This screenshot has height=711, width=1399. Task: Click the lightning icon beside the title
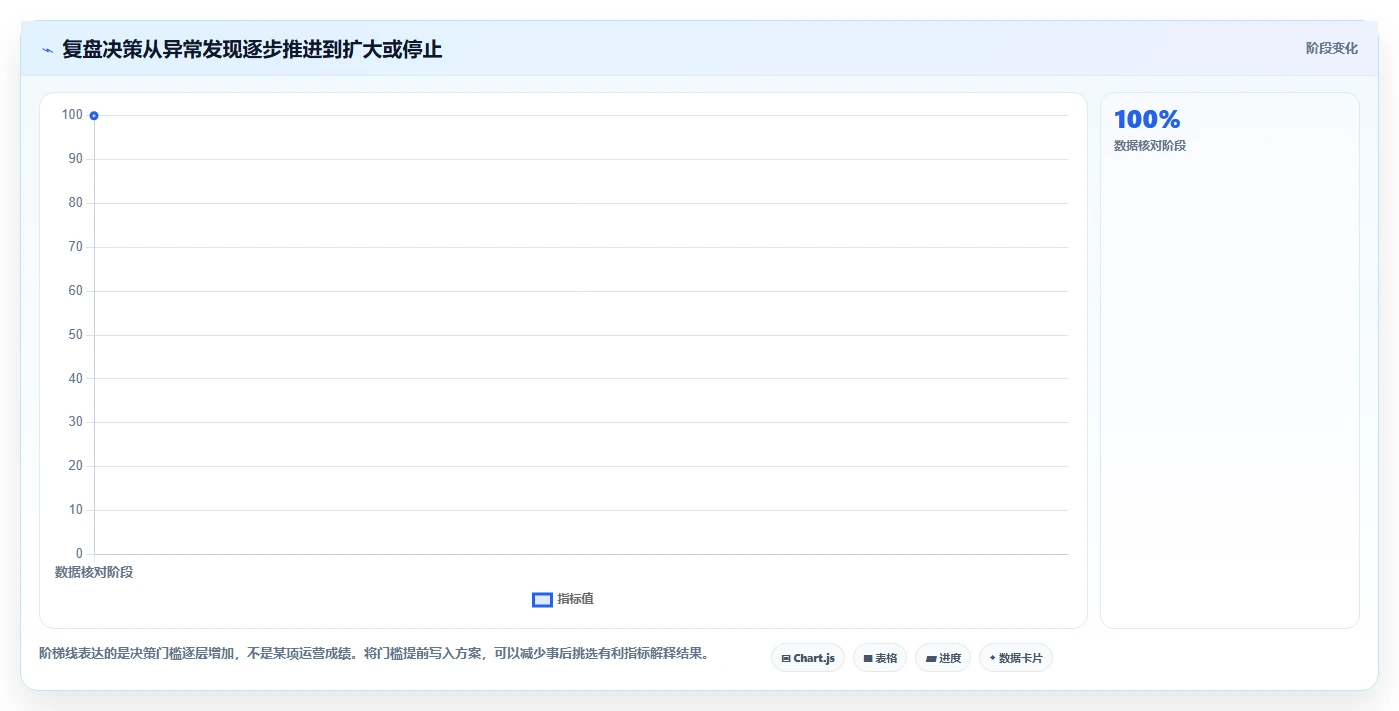(x=47, y=50)
